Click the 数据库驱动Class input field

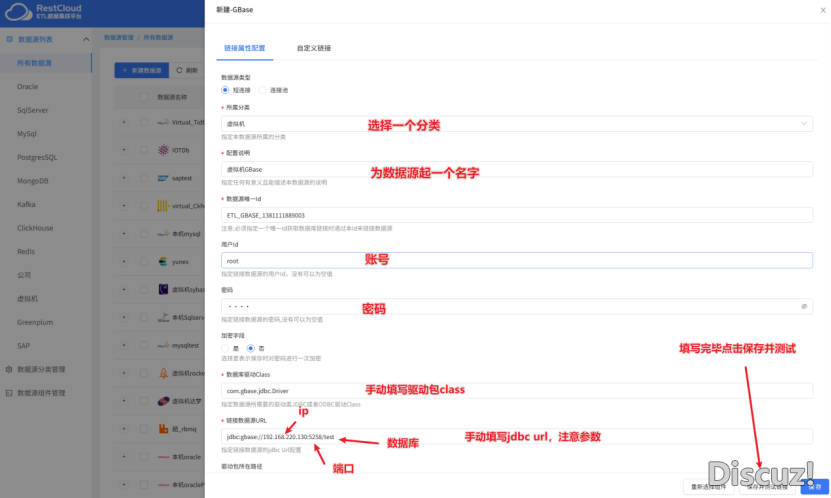coord(517,391)
